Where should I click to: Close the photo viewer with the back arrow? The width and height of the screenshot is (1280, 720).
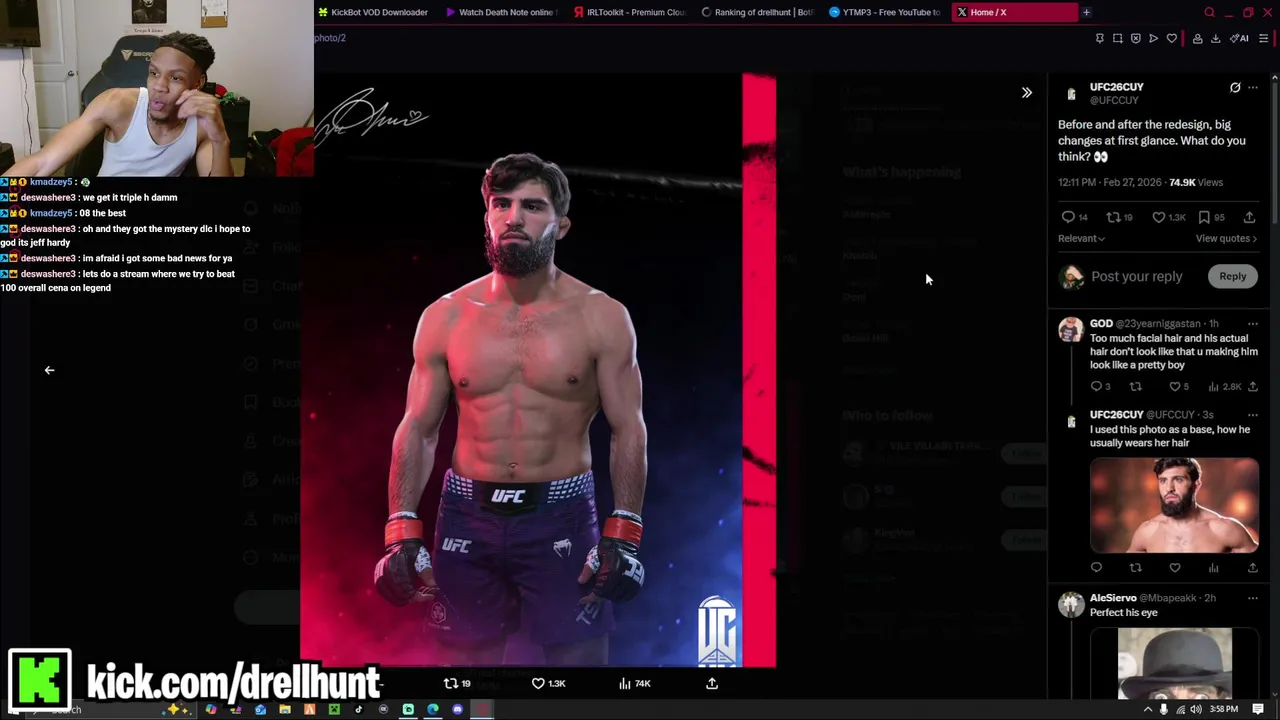tap(49, 370)
